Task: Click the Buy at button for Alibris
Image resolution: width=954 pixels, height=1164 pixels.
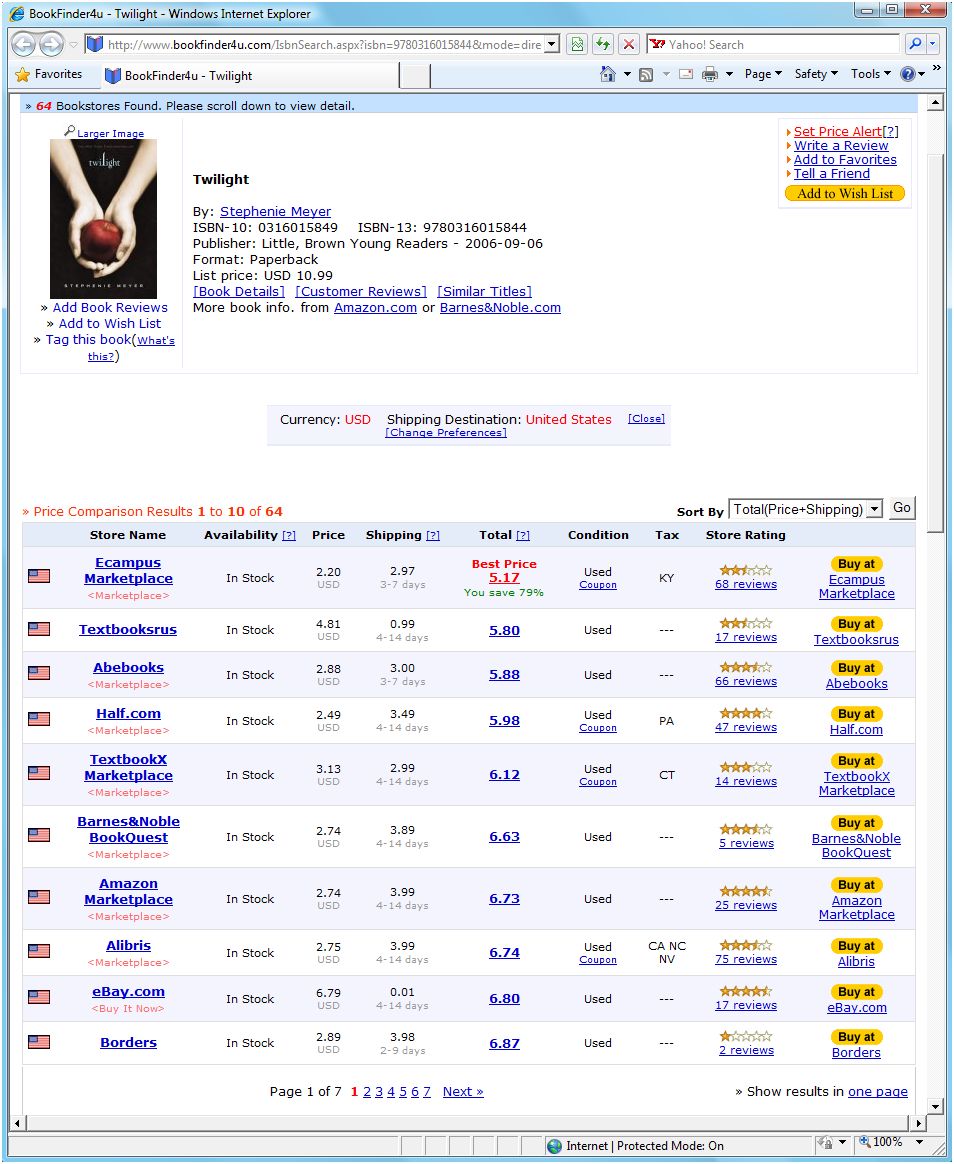Action: (x=856, y=946)
